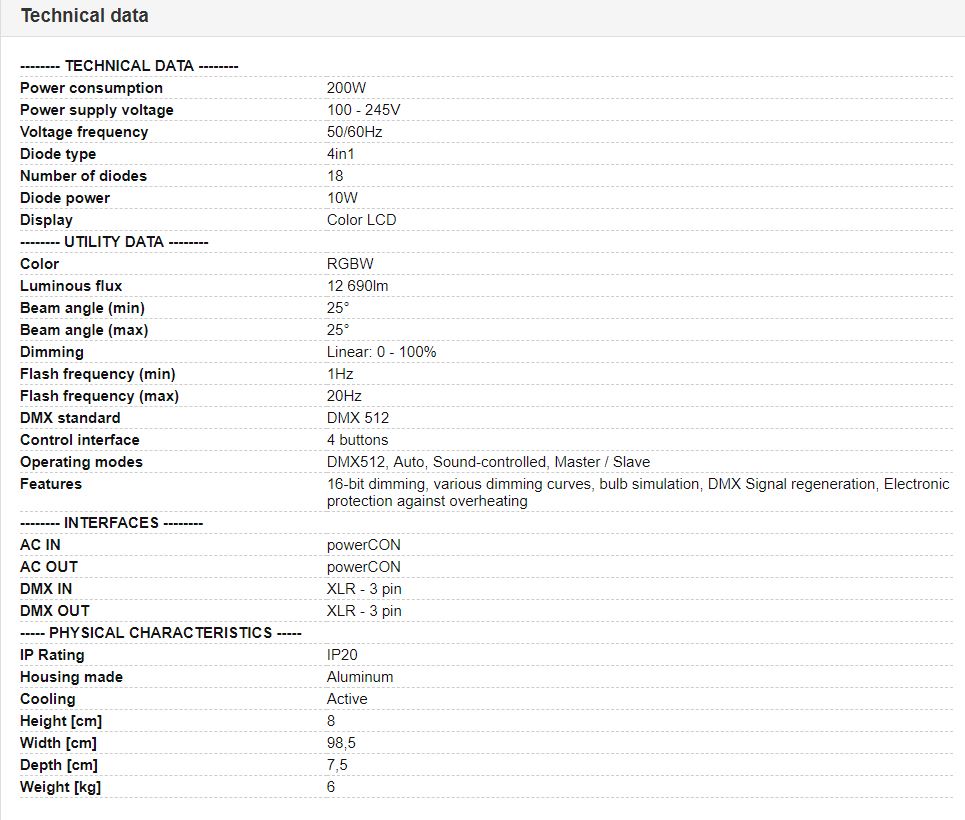Select the 'Operating modes' label
The height and width of the screenshot is (820, 965).
(x=81, y=462)
